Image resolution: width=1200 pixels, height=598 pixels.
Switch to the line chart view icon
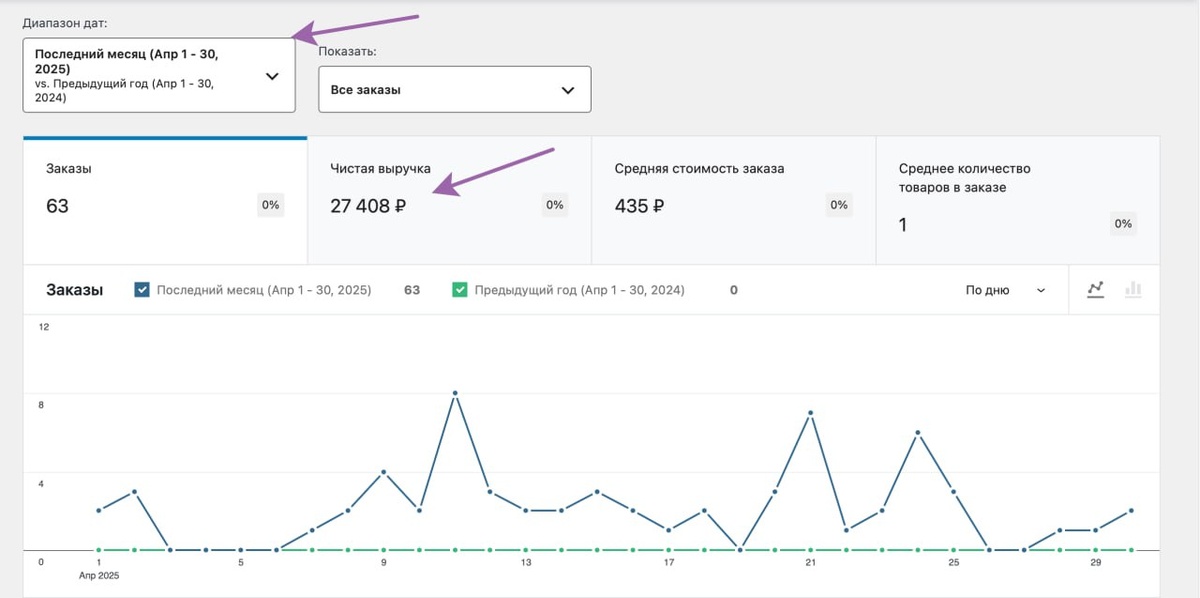(x=1096, y=289)
